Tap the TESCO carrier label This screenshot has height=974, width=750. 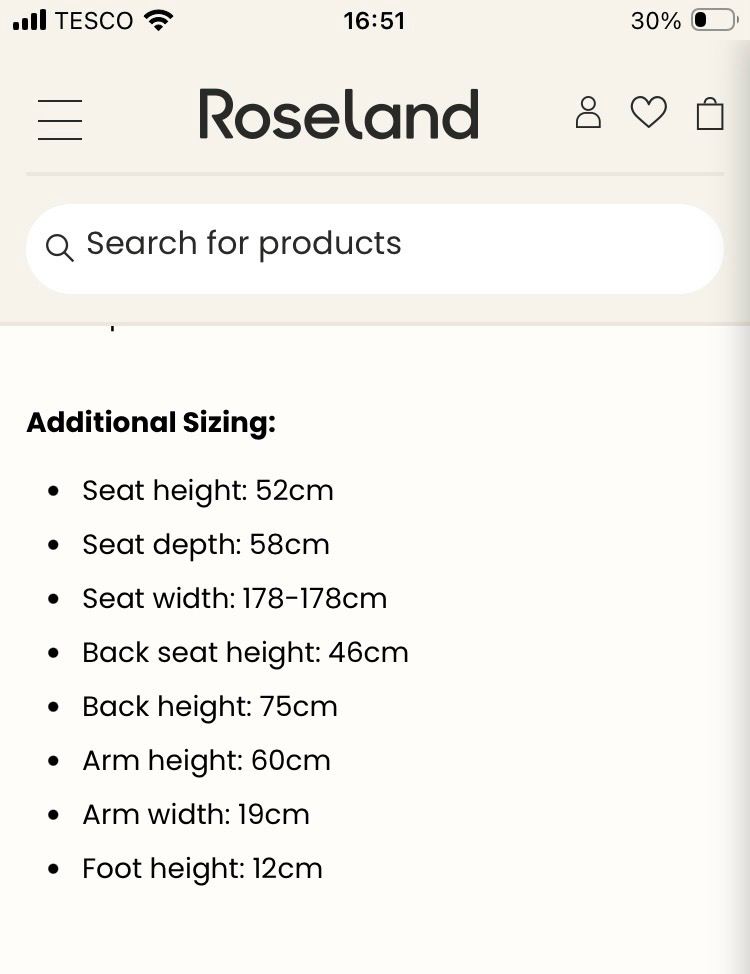(94, 20)
